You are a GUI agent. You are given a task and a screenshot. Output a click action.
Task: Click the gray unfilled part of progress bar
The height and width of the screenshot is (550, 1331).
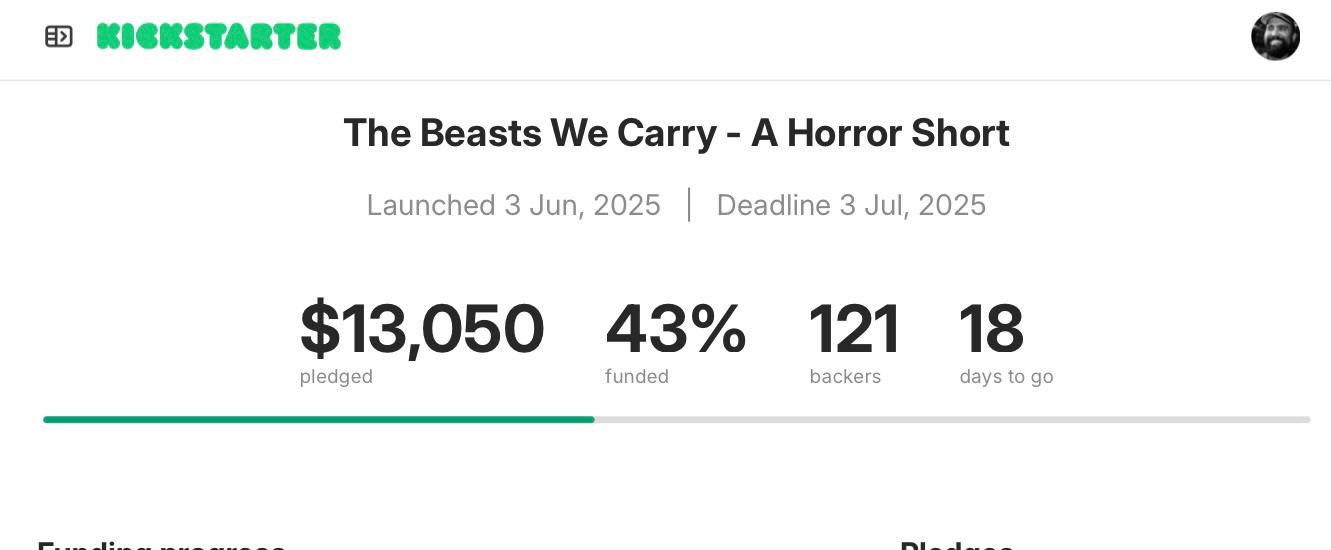[x=952, y=420]
